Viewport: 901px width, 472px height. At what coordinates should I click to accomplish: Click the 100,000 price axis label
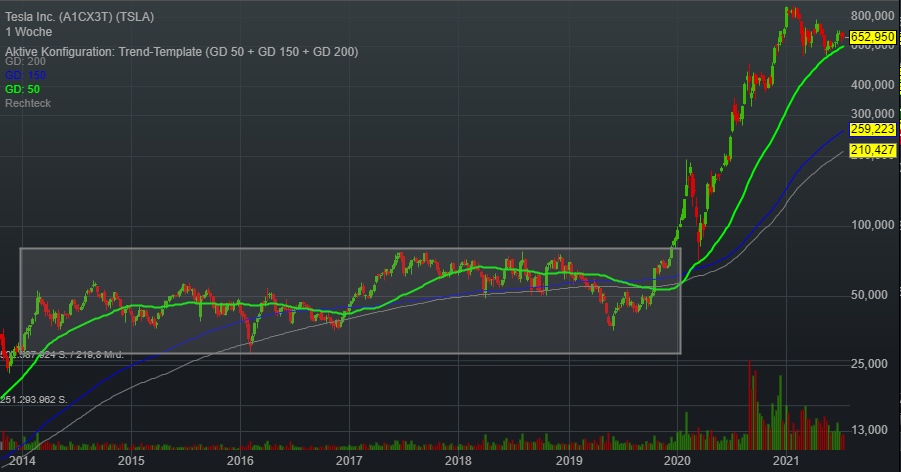point(872,225)
